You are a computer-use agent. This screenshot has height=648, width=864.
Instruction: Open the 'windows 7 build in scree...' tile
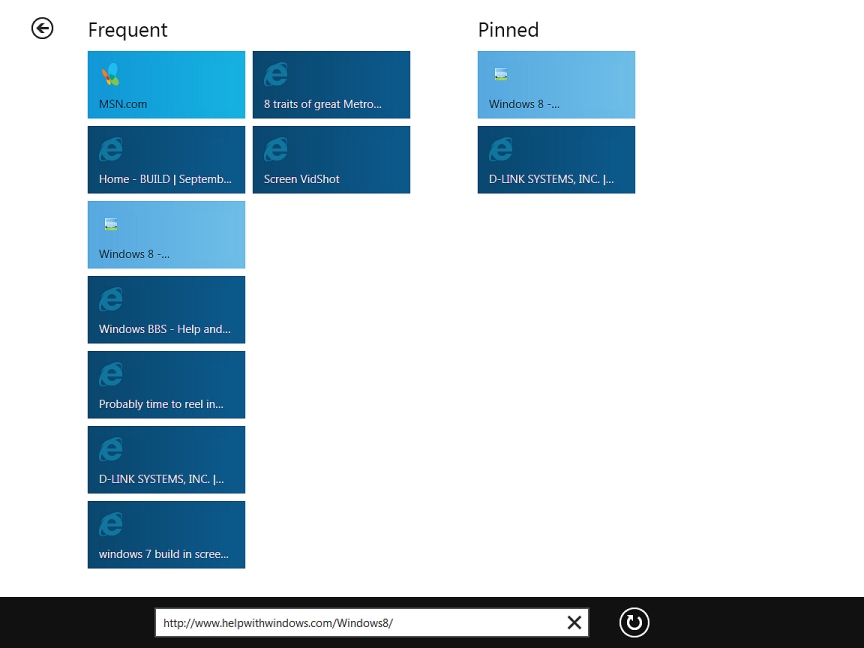point(166,534)
